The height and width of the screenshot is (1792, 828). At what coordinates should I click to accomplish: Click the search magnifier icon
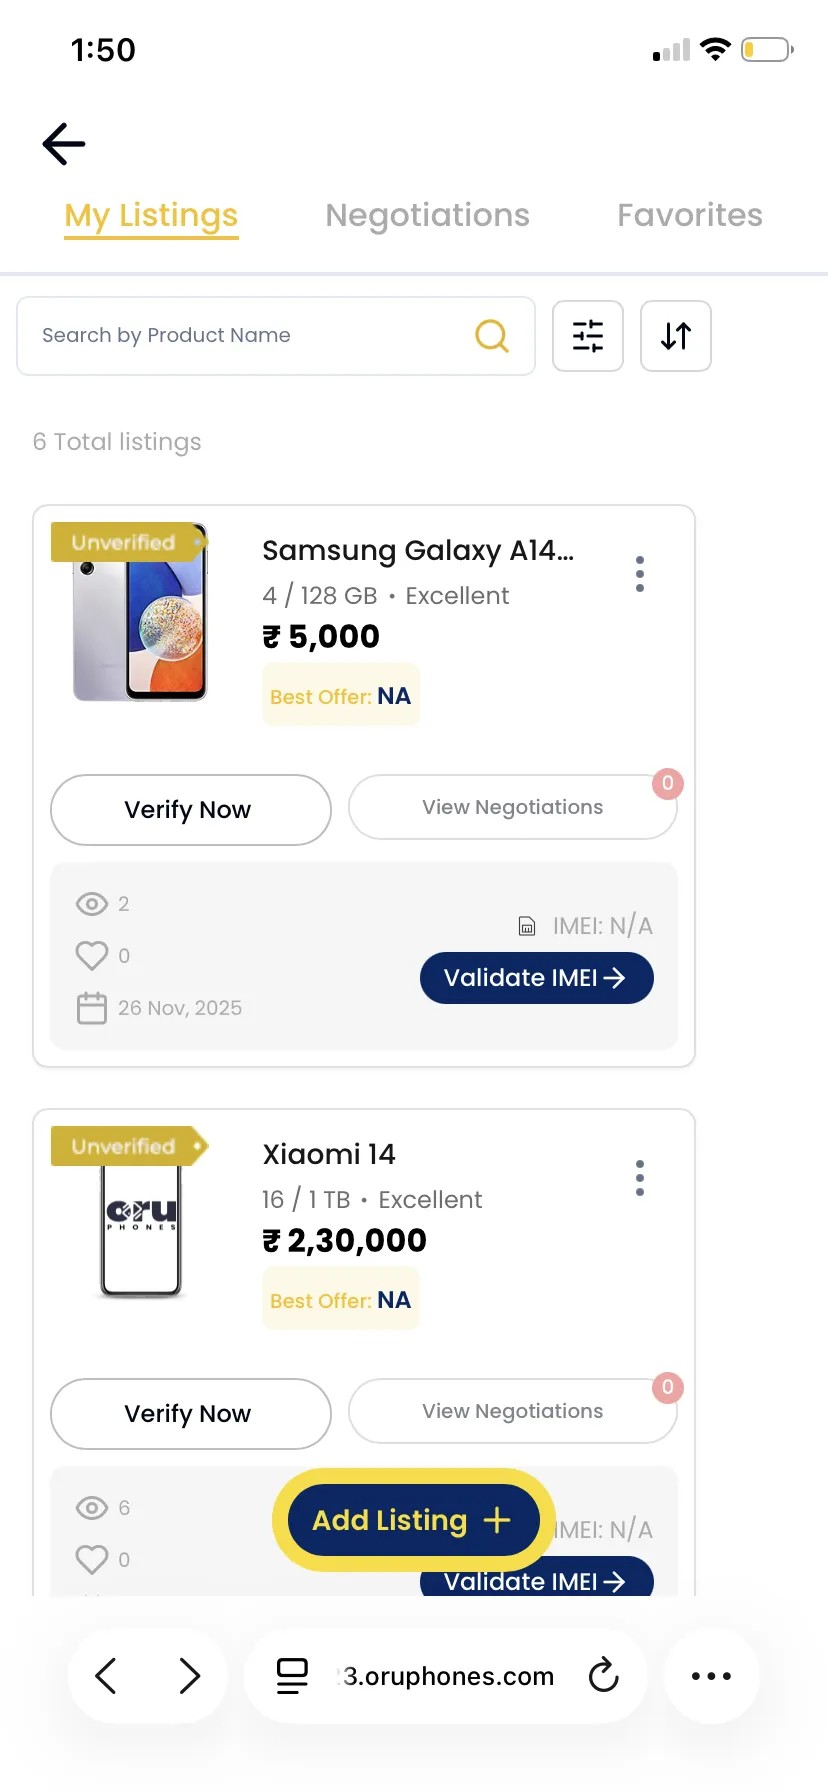[491, 336]
